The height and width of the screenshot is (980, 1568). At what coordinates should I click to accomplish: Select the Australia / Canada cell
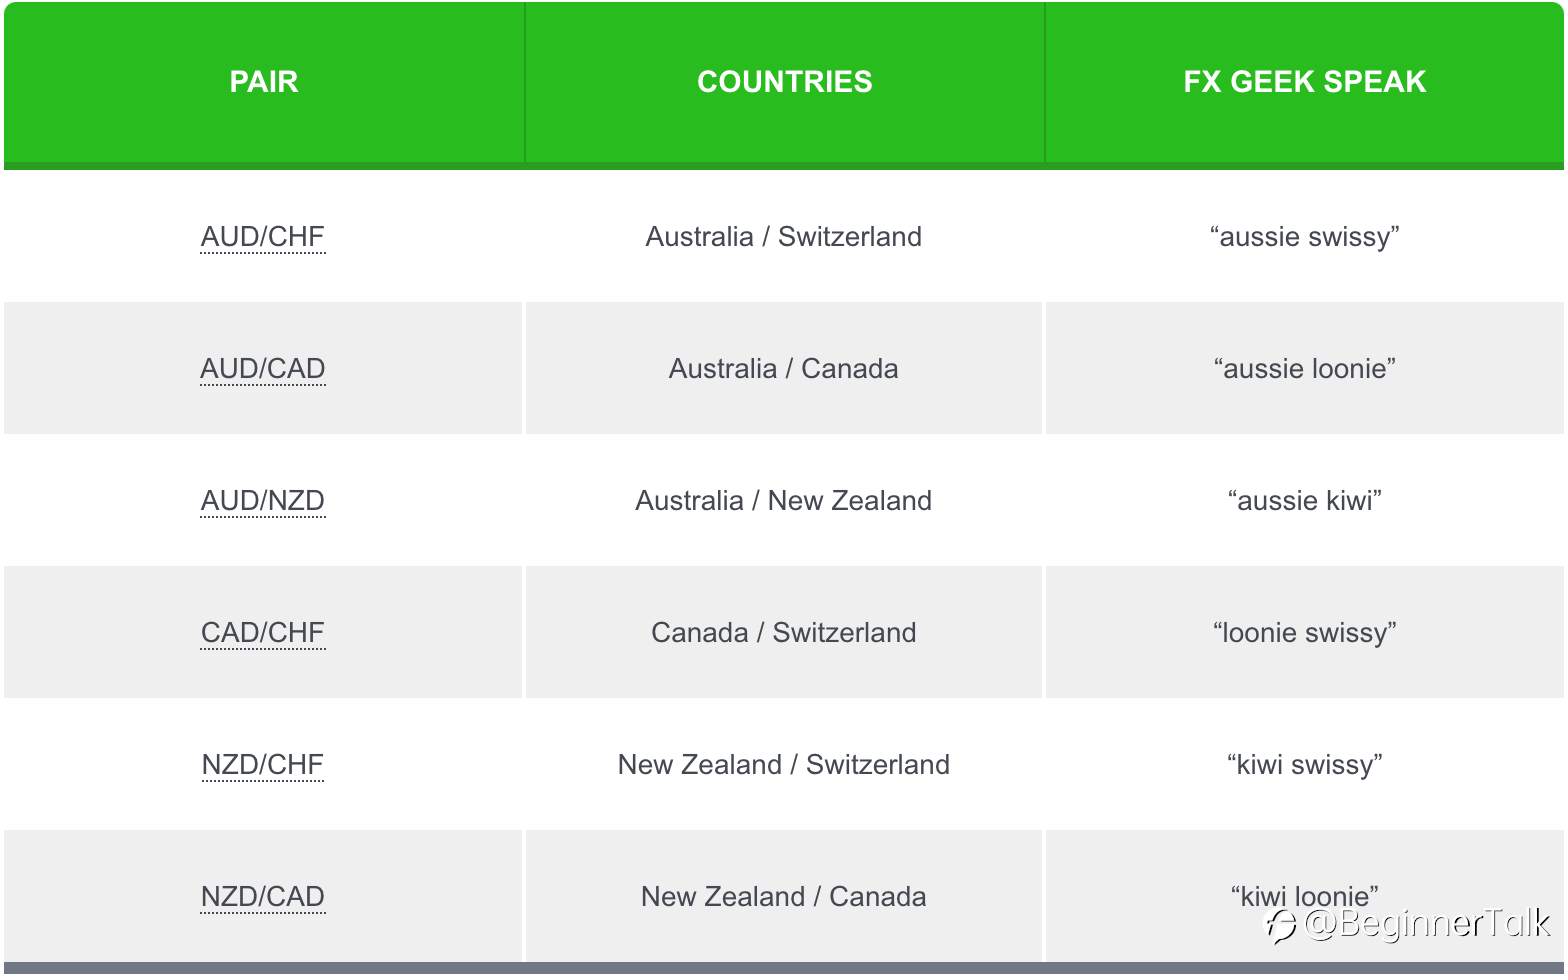click(784, 369)
